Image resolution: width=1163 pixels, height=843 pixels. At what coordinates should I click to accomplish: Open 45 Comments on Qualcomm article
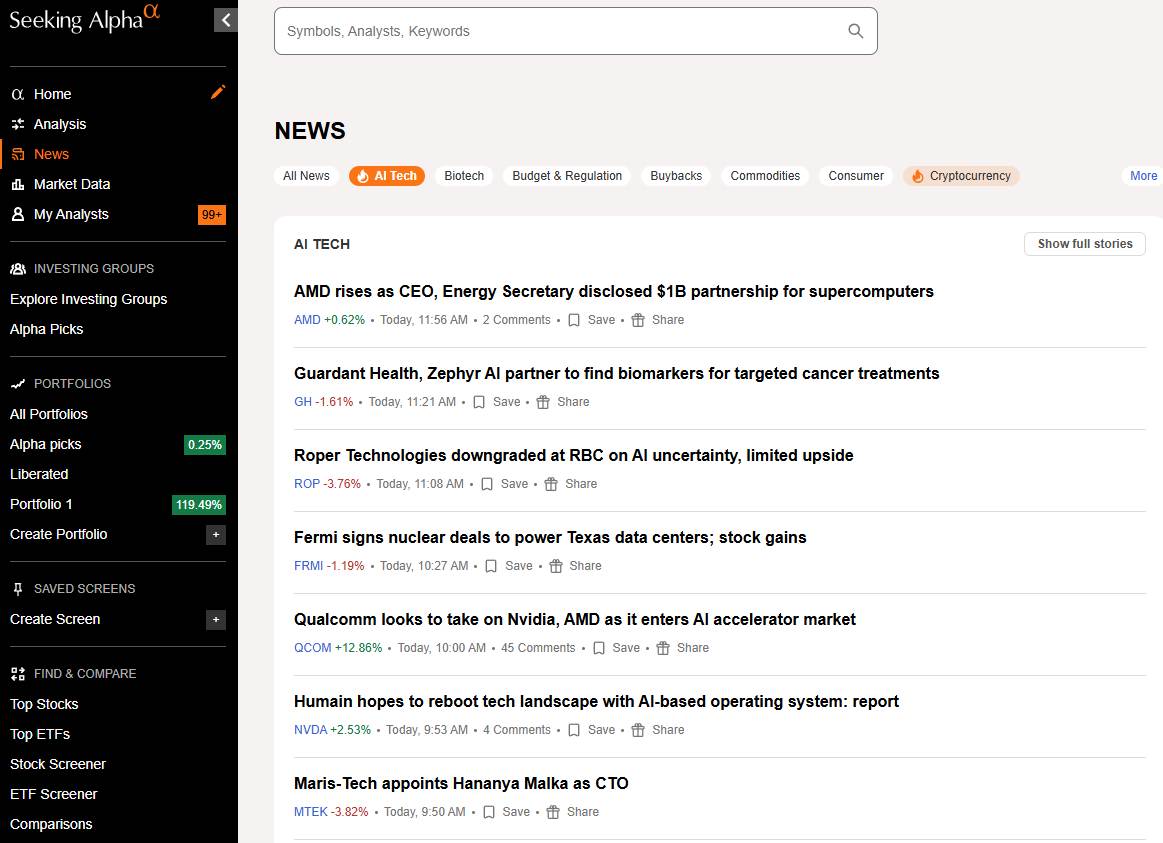(538, 648)
